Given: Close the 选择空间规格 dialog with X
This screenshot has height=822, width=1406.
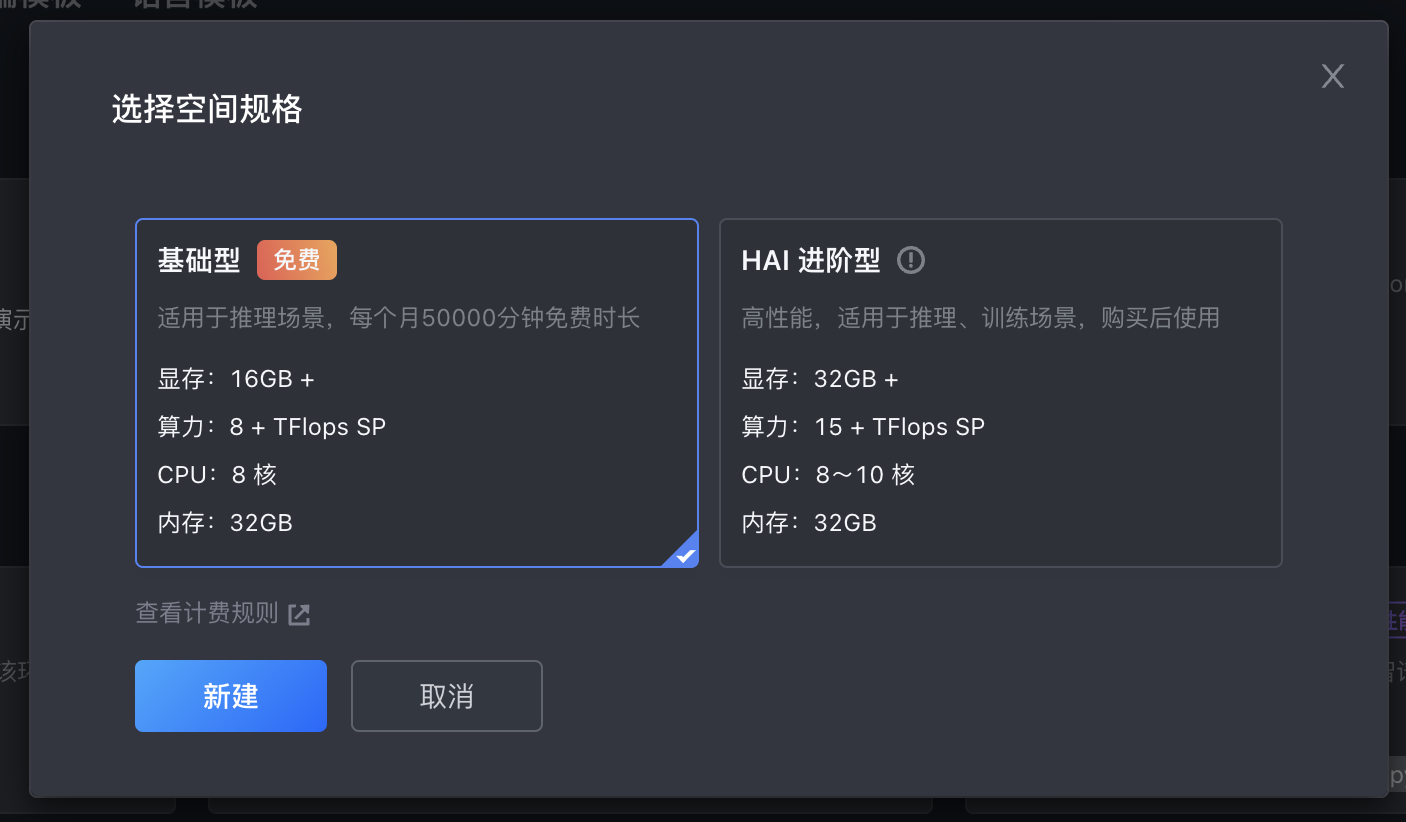Looking at the screenshot, I should 1332,77.
